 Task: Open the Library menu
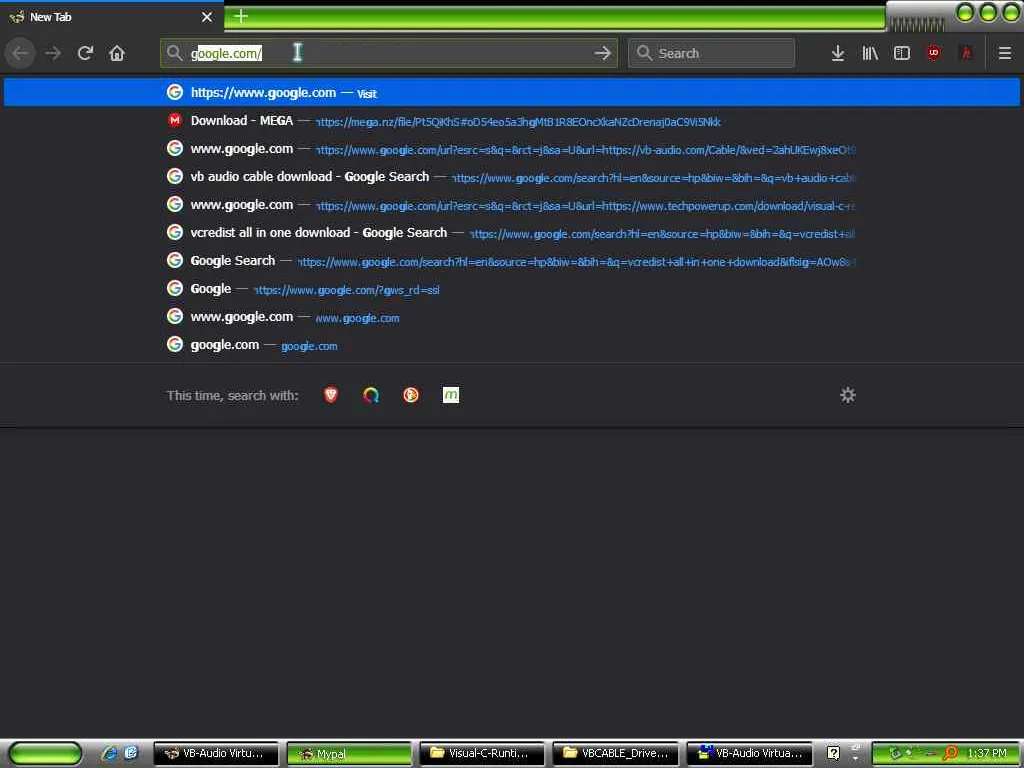tap(870, 53)
